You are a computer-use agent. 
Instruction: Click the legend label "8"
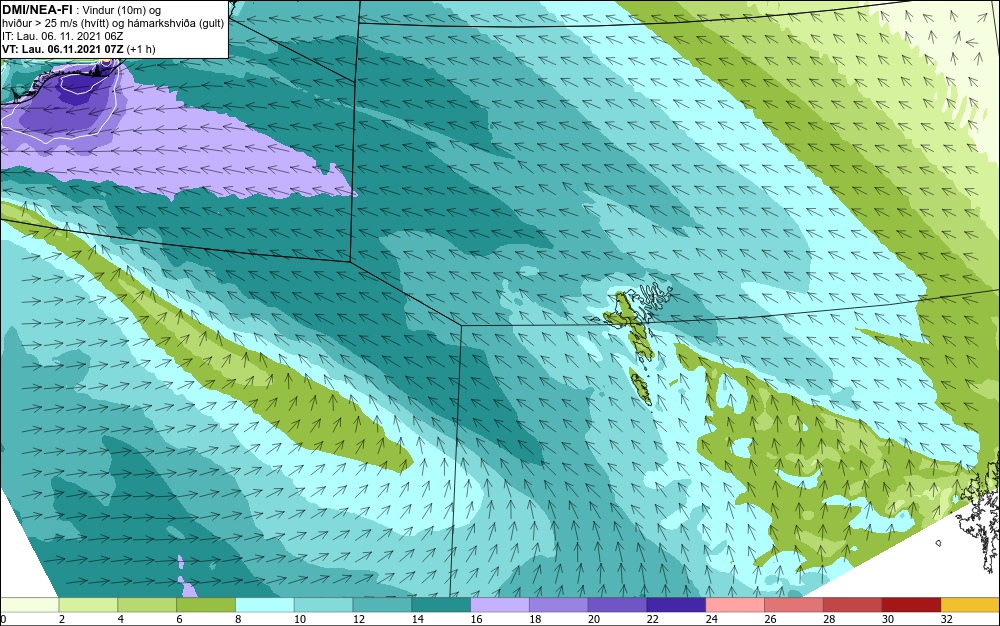238,619
